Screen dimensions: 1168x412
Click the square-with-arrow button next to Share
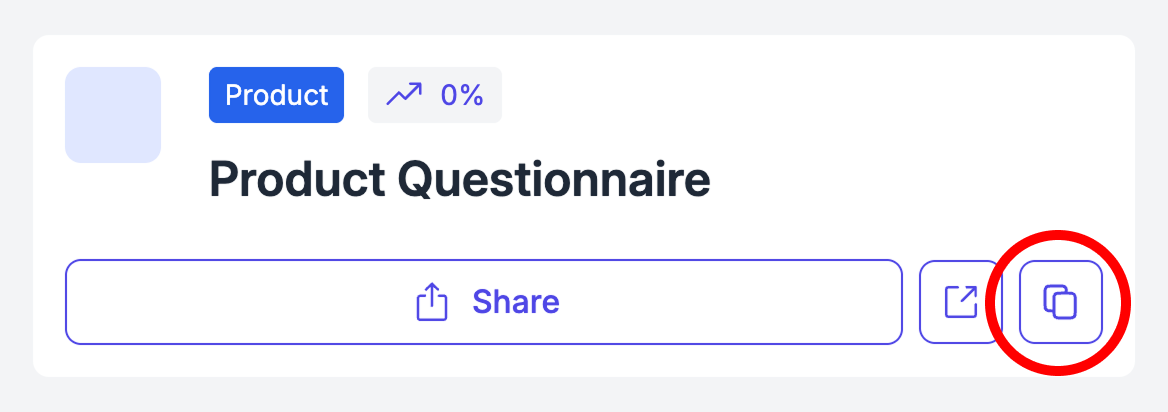pyautogui.click(x=960, y=302)
